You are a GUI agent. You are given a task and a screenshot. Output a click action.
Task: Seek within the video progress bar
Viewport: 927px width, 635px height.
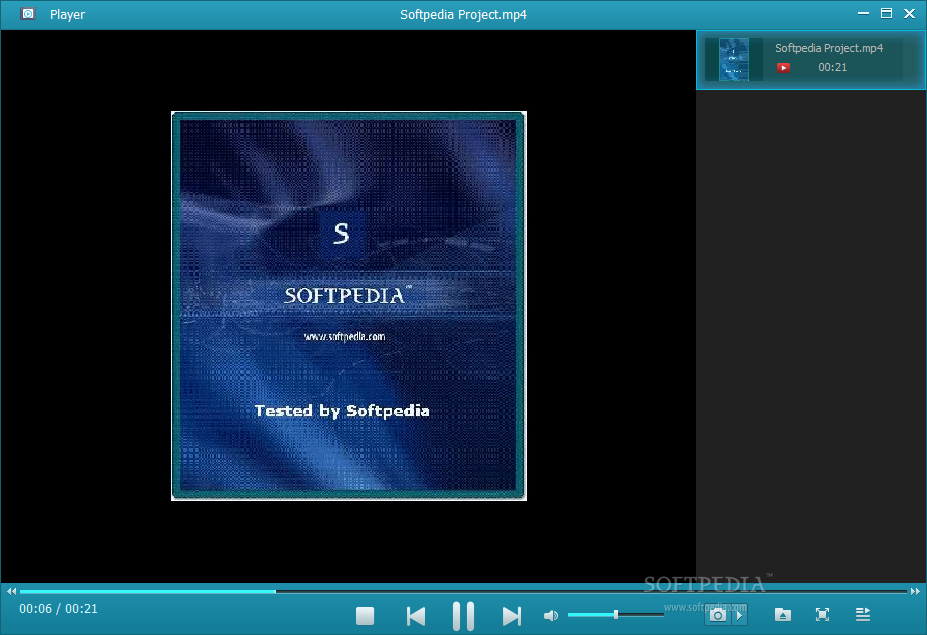pyautogui.click(x=464, y=591)
